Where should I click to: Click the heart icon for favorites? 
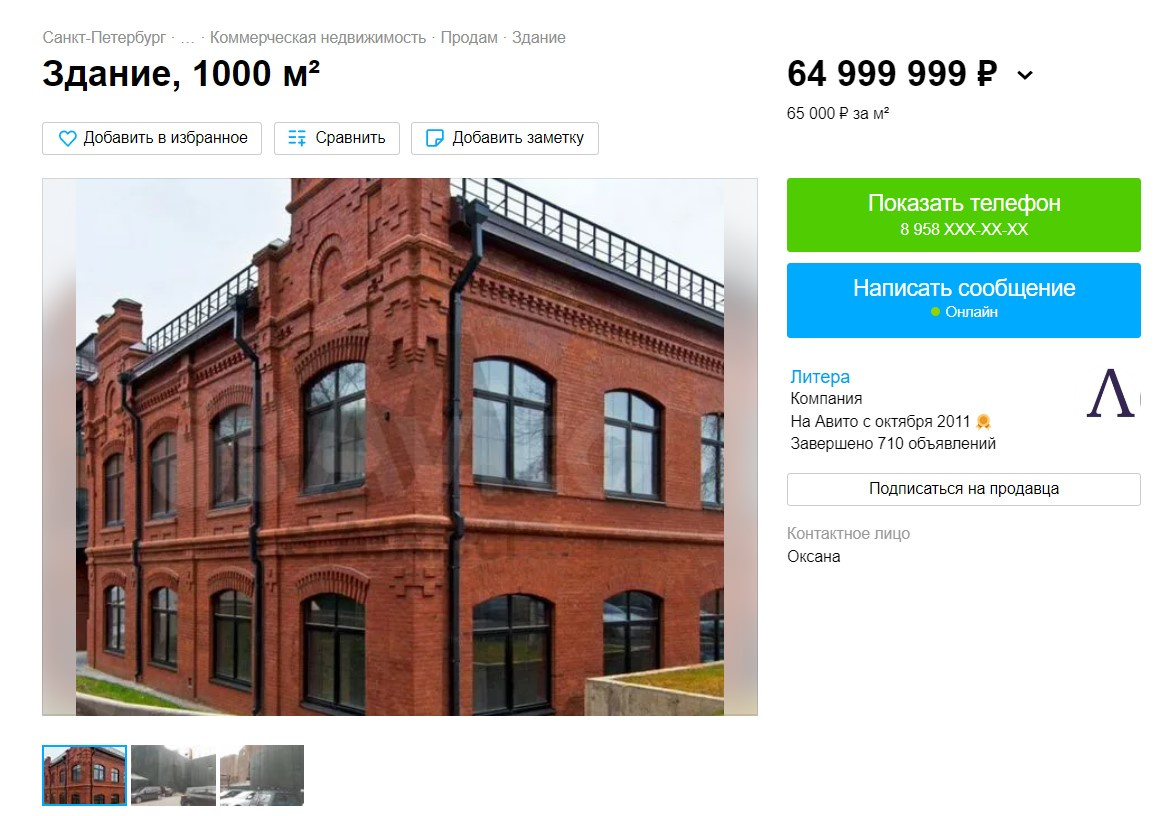(68, 139)
